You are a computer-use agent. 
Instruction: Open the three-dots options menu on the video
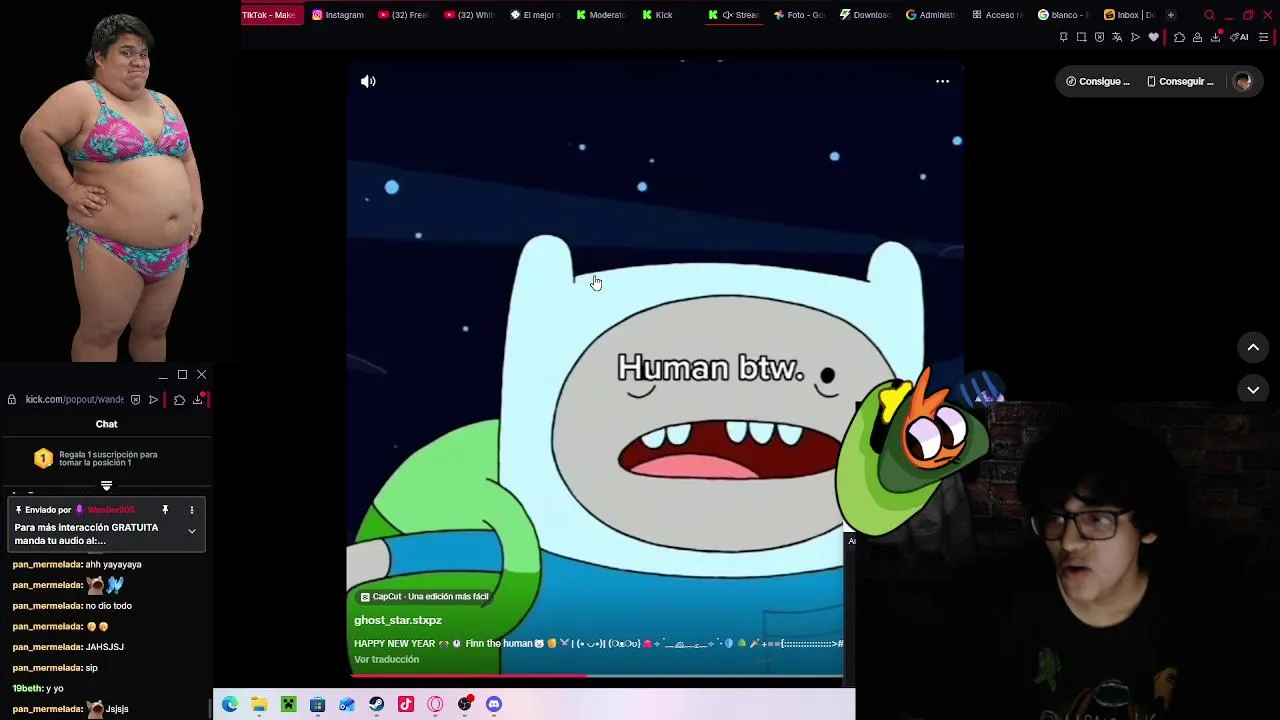coord(942,81)
